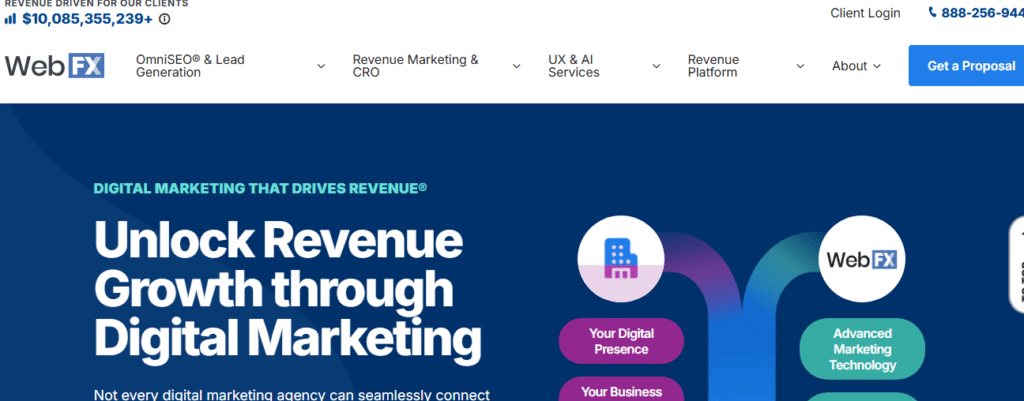
Task: Click the phone icon next to 888 number
Action: pyautogui.click(x=933, y=13)
